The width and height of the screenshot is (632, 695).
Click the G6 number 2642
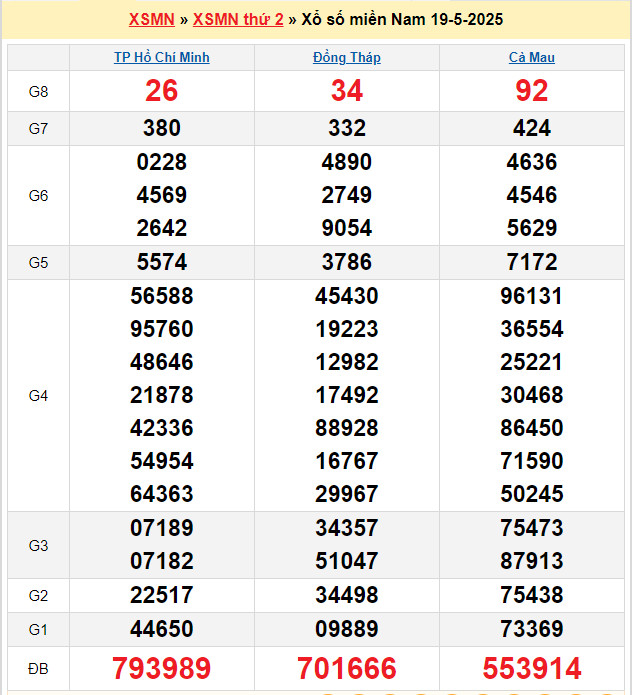tap(162, 228)
